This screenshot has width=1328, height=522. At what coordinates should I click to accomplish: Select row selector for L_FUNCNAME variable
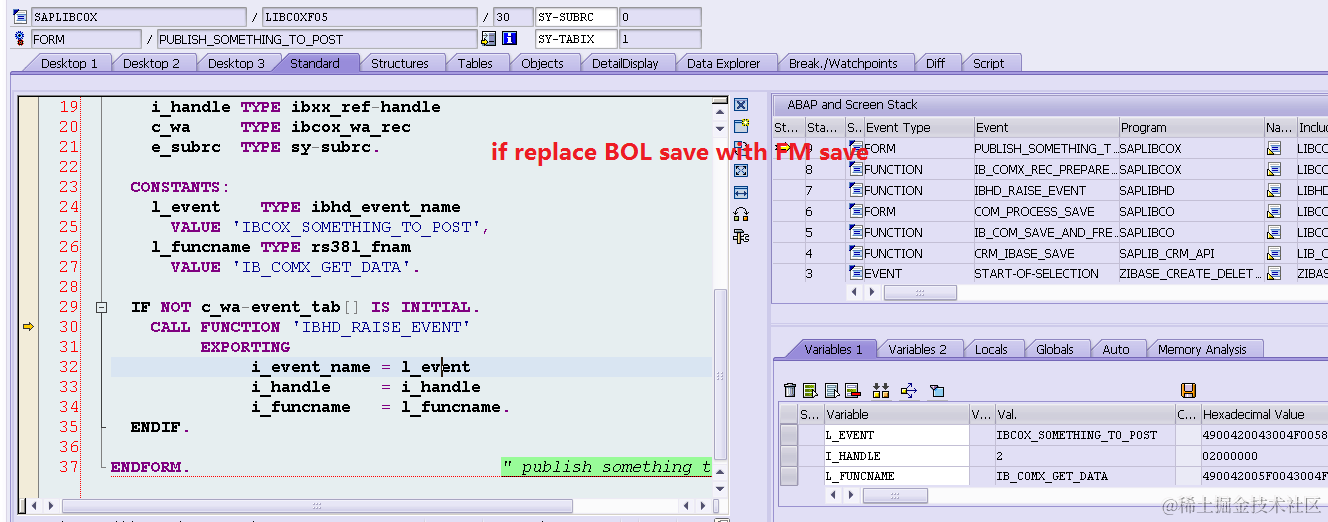tap(789, 476)
